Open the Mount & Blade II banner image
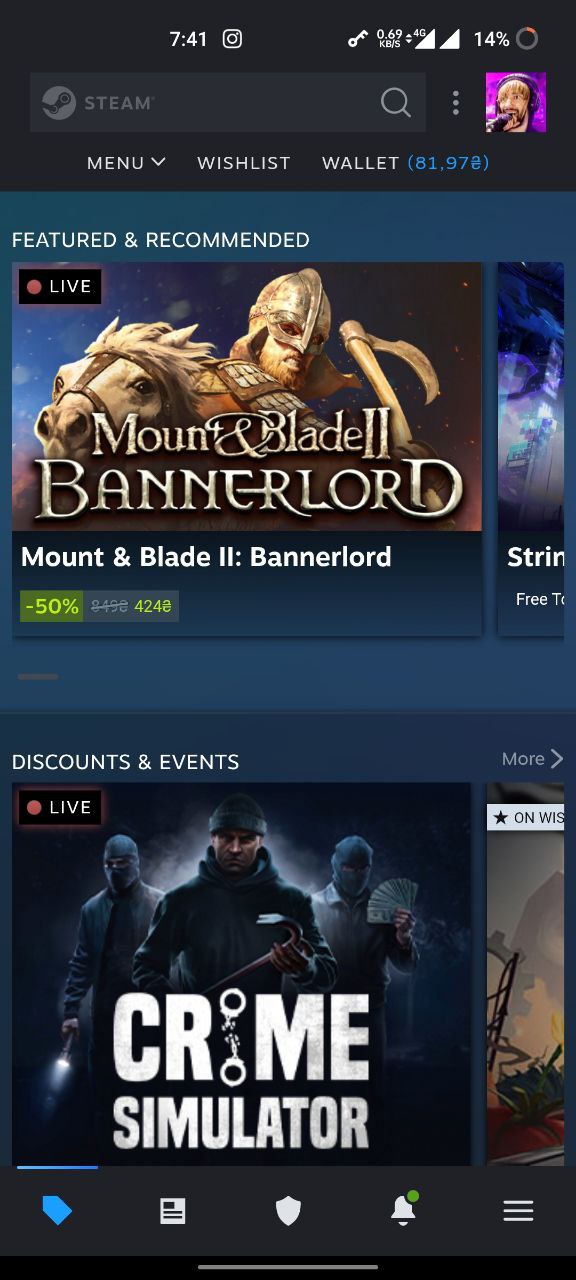 [247, 396]
